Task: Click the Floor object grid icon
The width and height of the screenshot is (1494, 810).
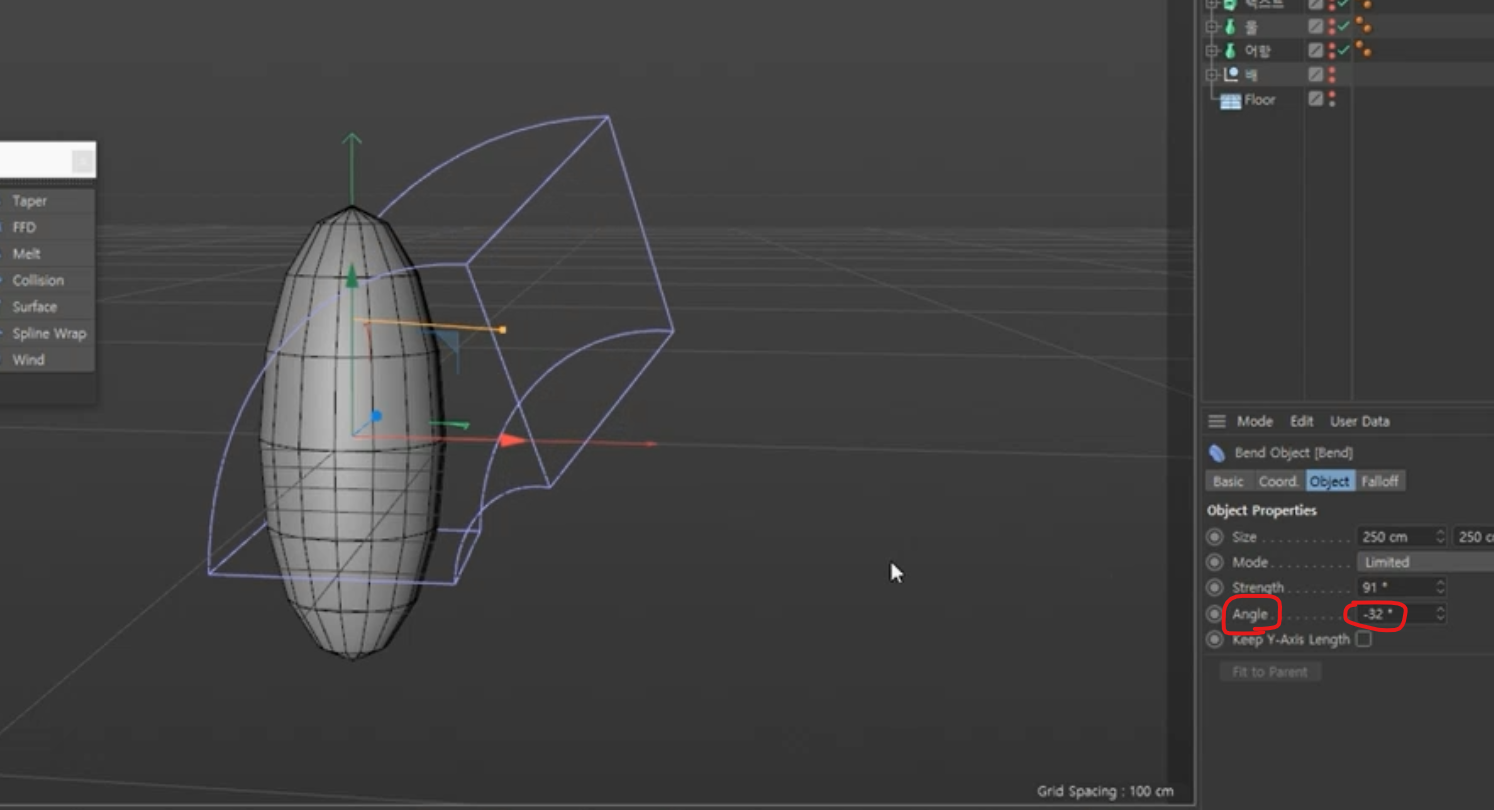Action: coord(1231,101)
